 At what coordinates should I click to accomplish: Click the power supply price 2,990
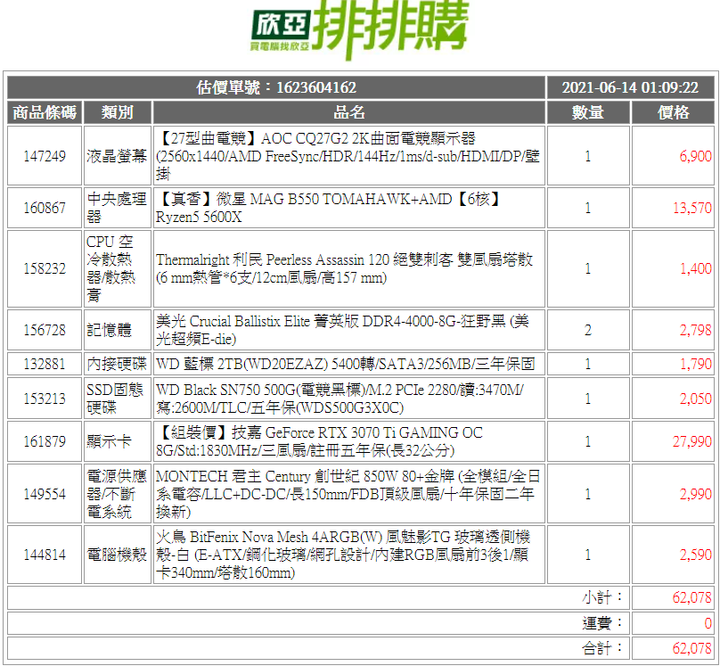(695, 494)
